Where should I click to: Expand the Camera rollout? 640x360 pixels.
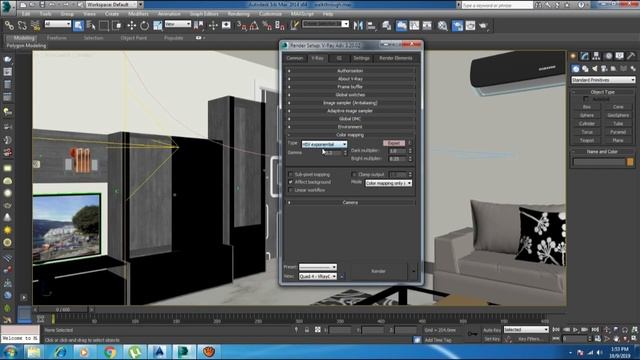[x=350, y=202]
